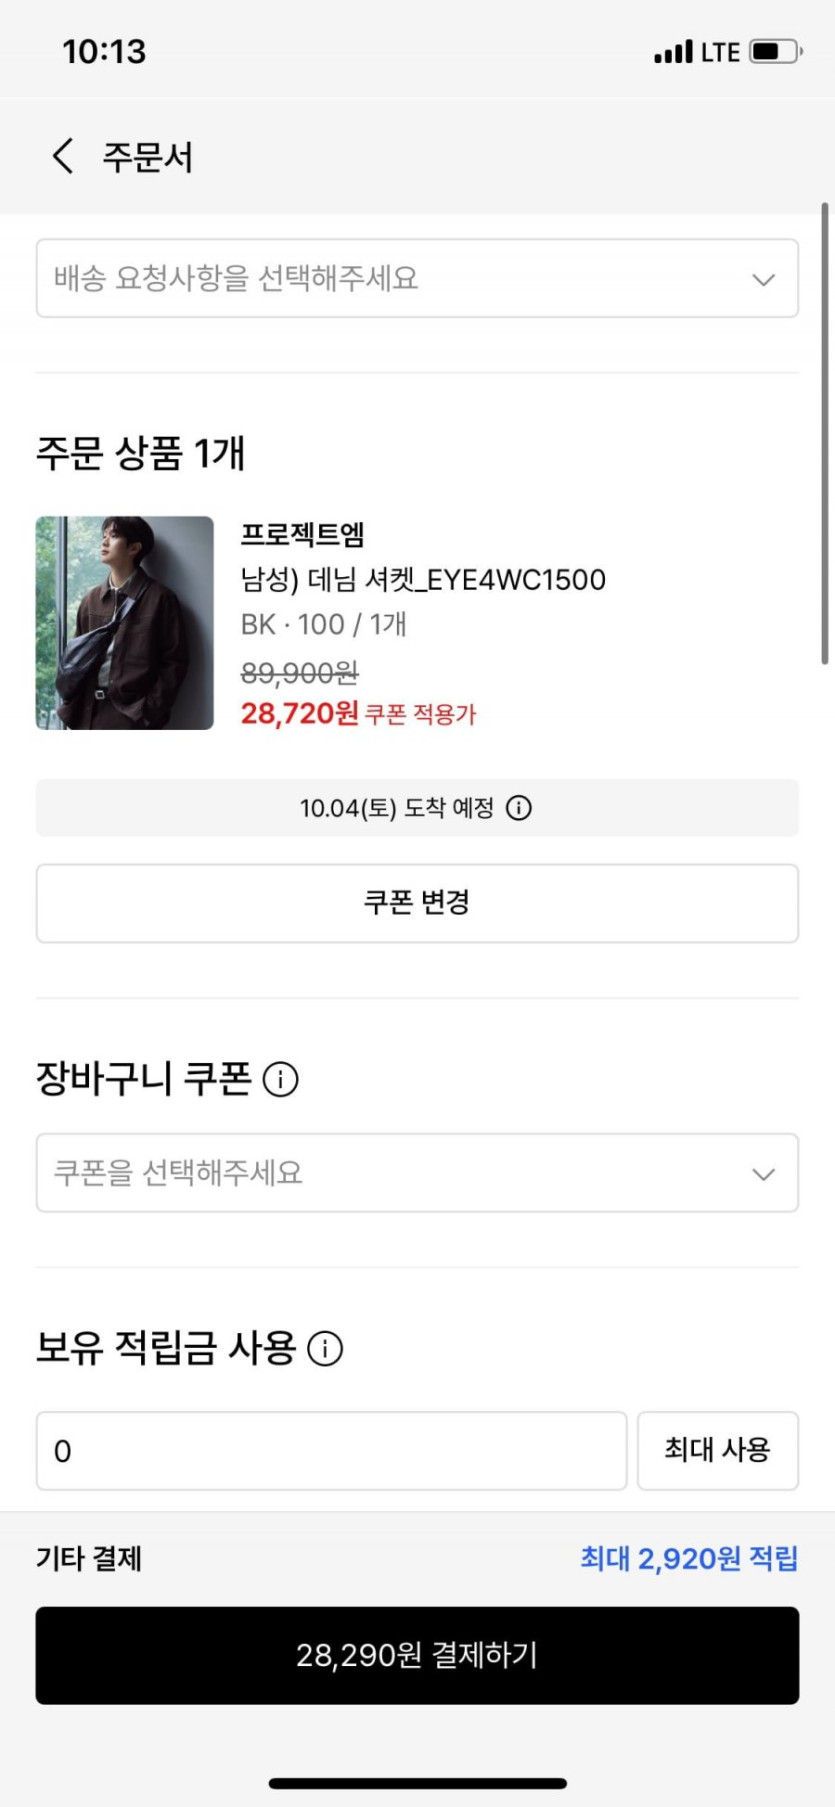Screen dimensions: 835x1807
Task: Tap the 최대 2,920원 적립 link
Action: point(689,1558)
